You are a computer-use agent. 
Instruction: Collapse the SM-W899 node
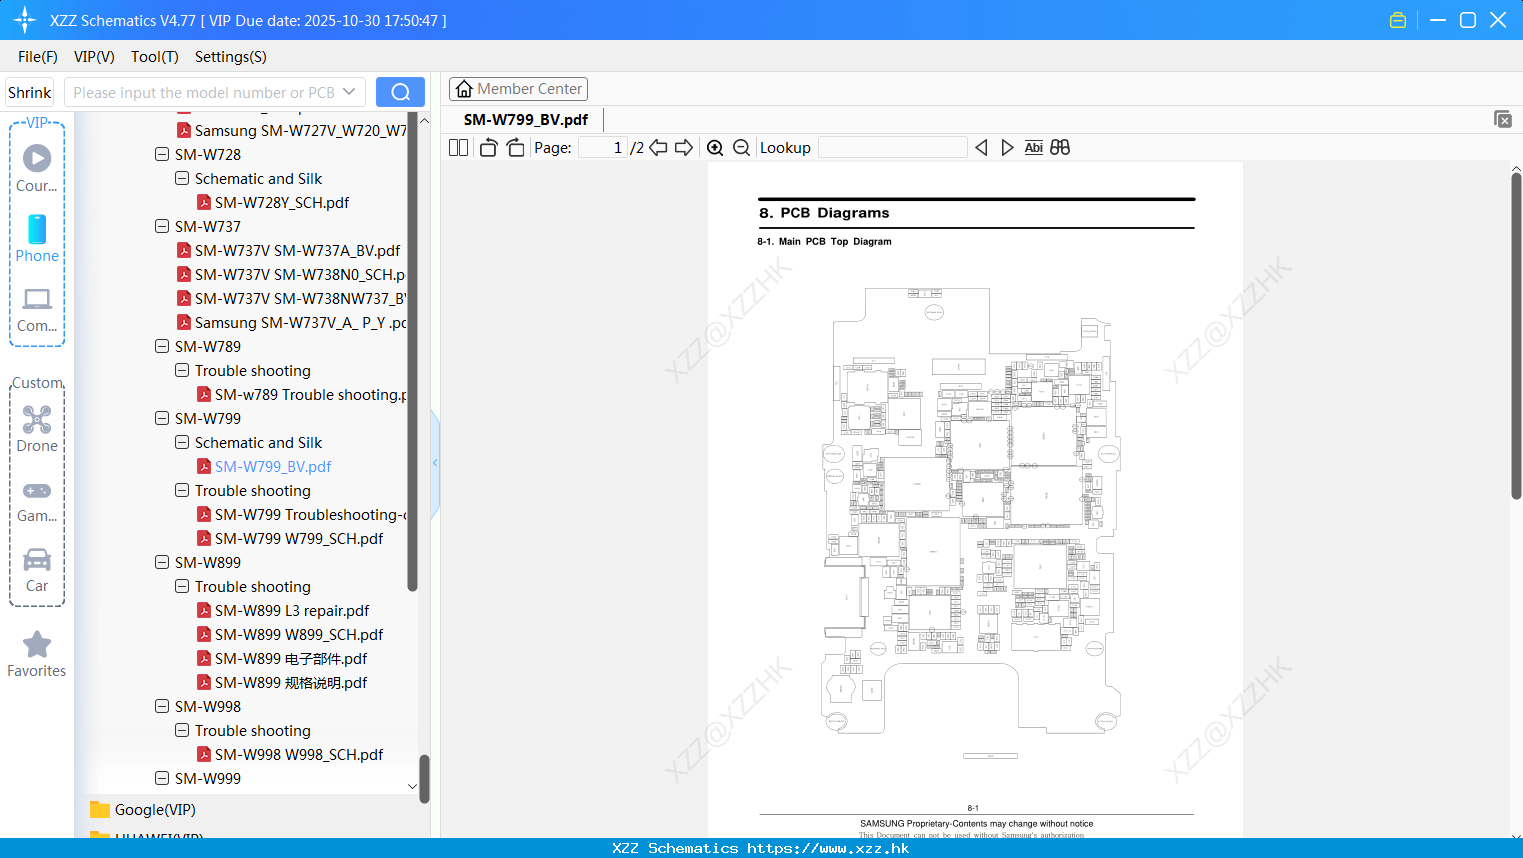click(x=162, y=562)
